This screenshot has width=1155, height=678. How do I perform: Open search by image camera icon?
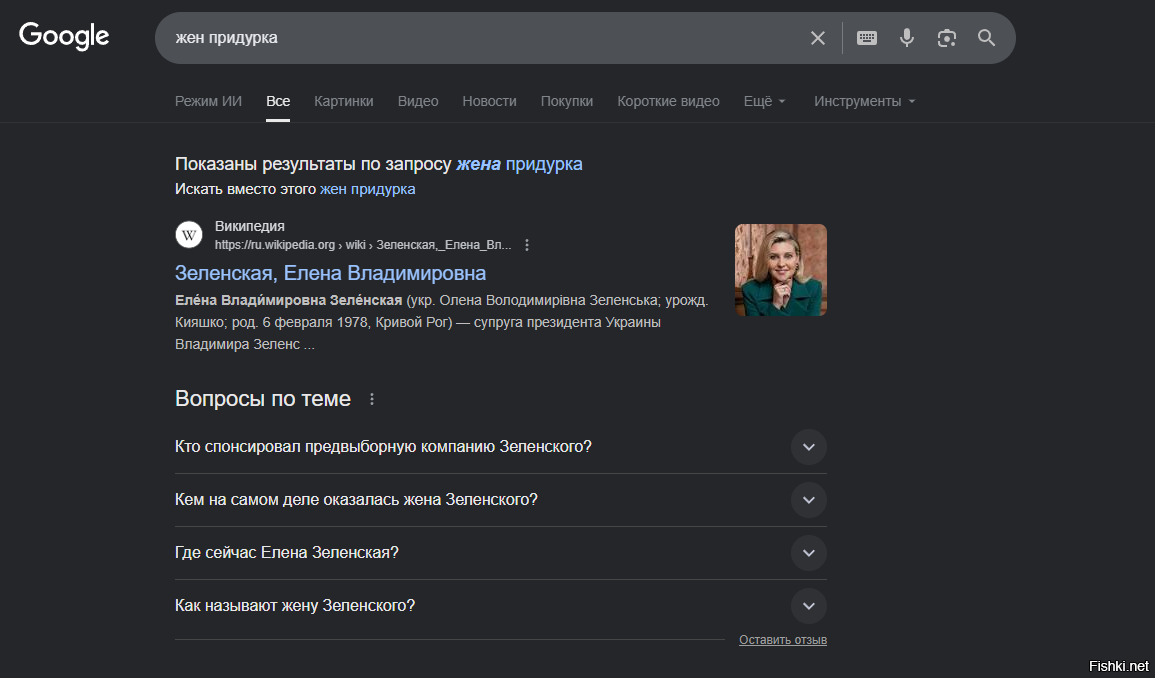click(x=947, y=38)
